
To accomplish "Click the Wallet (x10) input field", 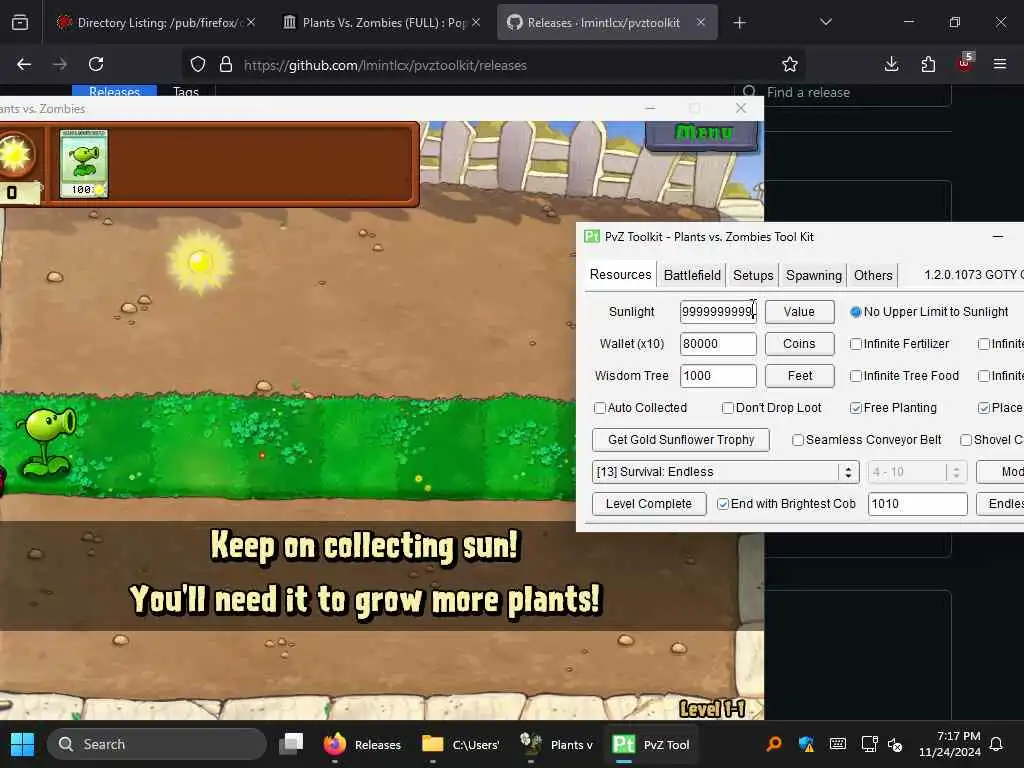I will point(718,344).
